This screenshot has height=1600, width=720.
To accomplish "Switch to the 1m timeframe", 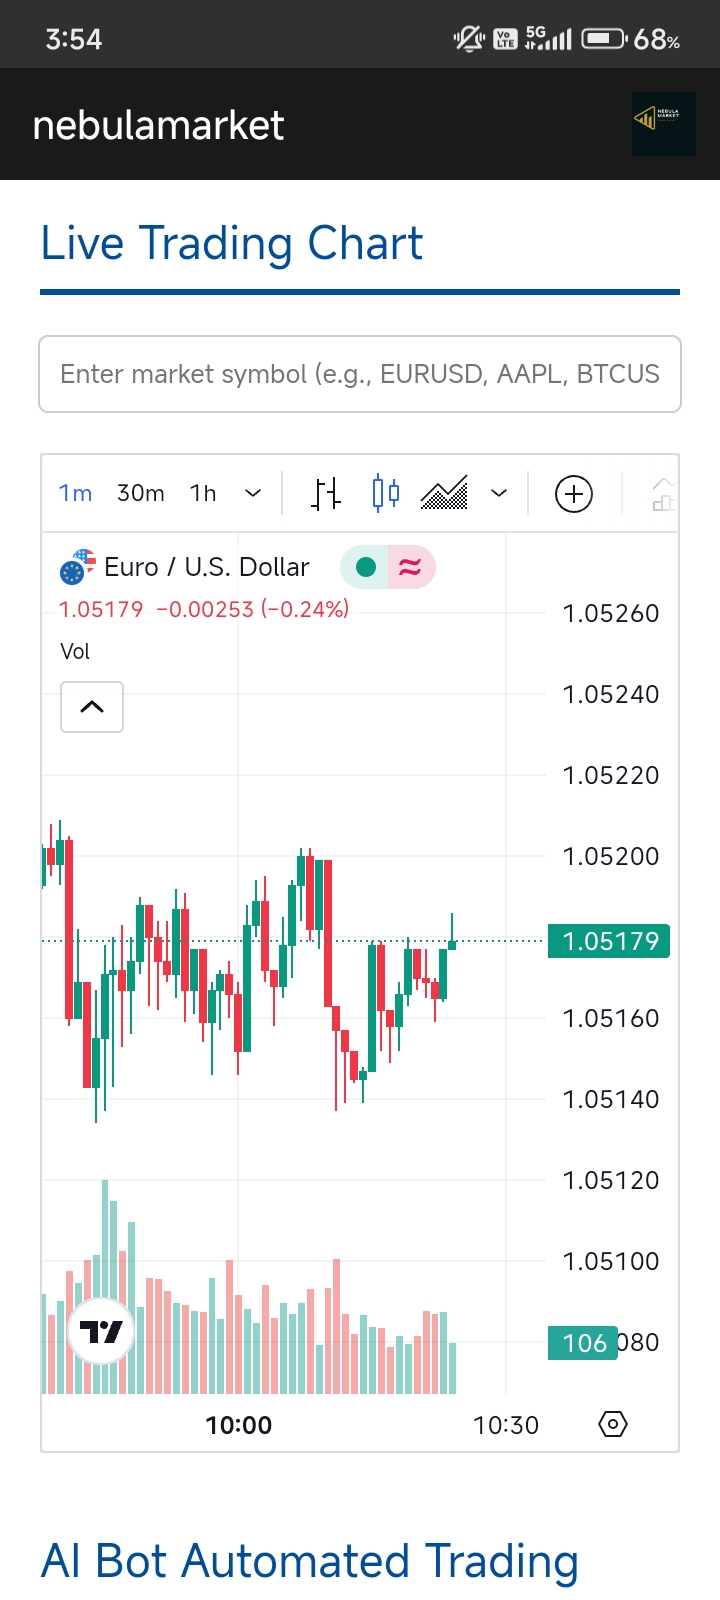I will (76, 494).
